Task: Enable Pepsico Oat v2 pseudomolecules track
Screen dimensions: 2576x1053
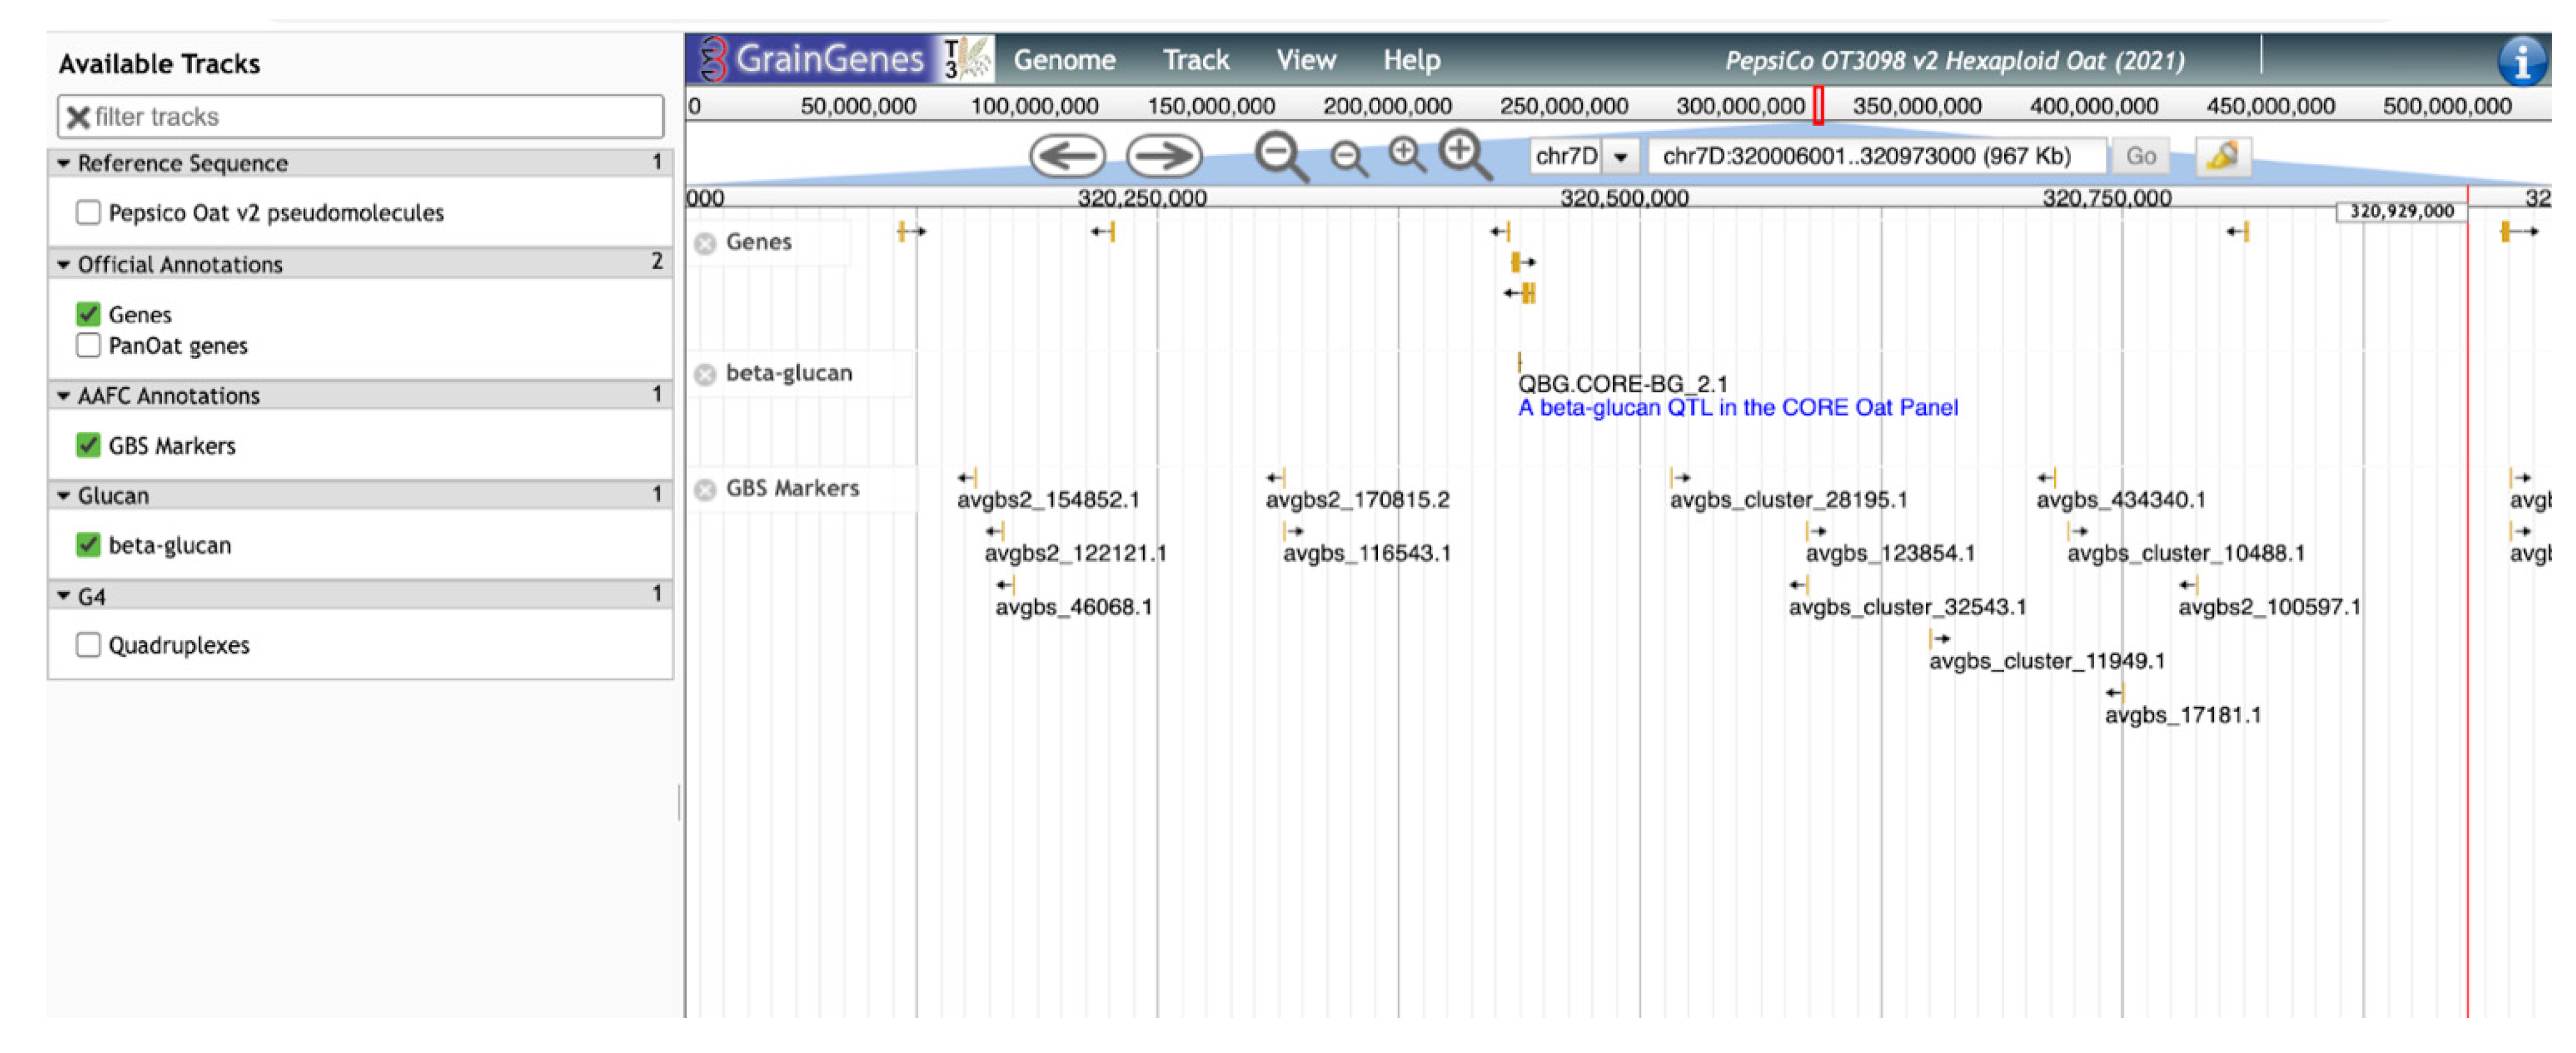Action: pos(88,213)
